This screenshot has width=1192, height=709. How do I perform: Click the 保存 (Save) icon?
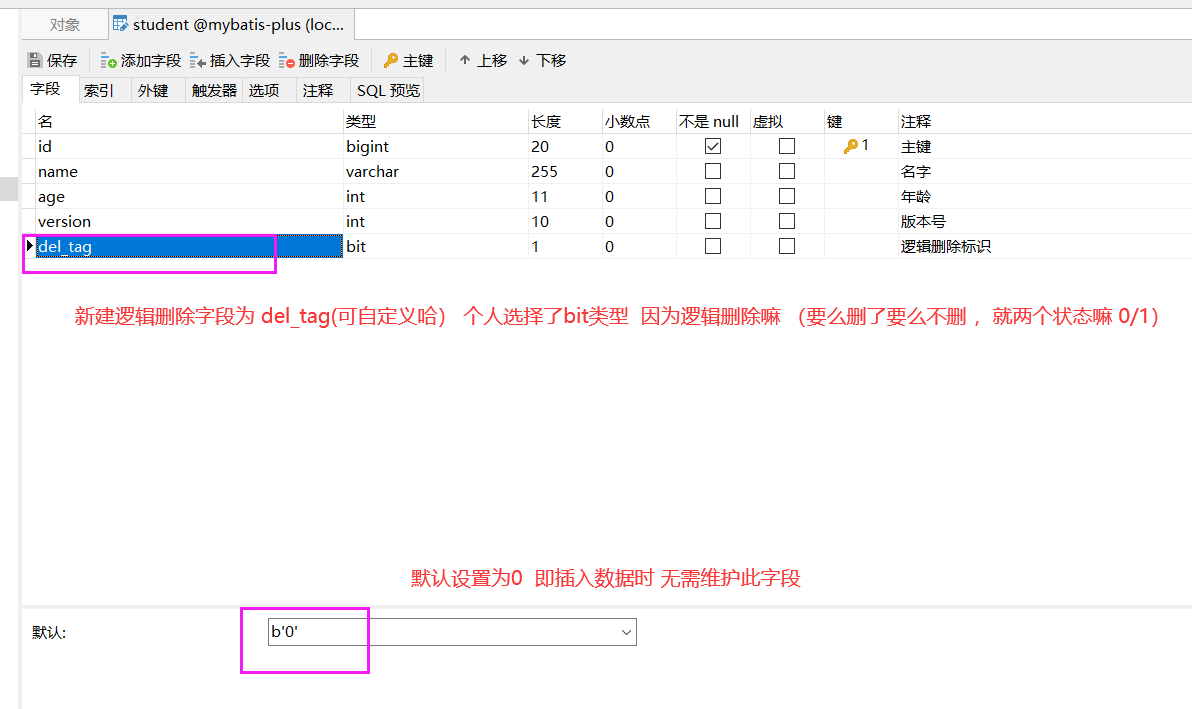(33, 60)
